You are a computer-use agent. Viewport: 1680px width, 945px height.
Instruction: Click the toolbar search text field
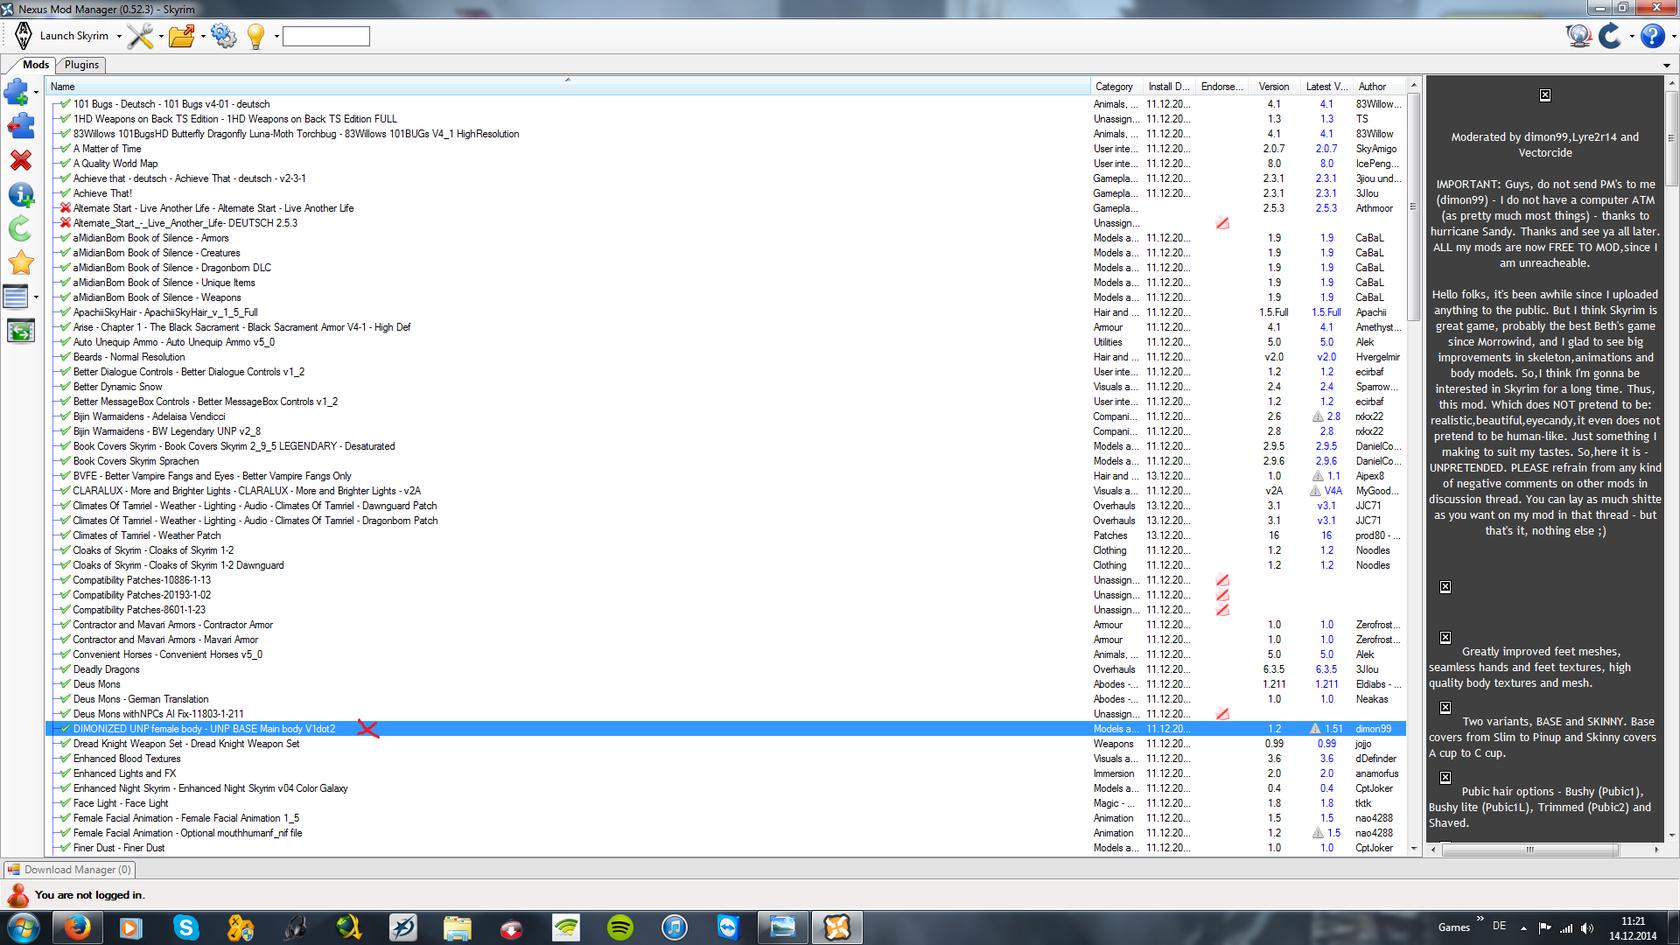(326, 36)
